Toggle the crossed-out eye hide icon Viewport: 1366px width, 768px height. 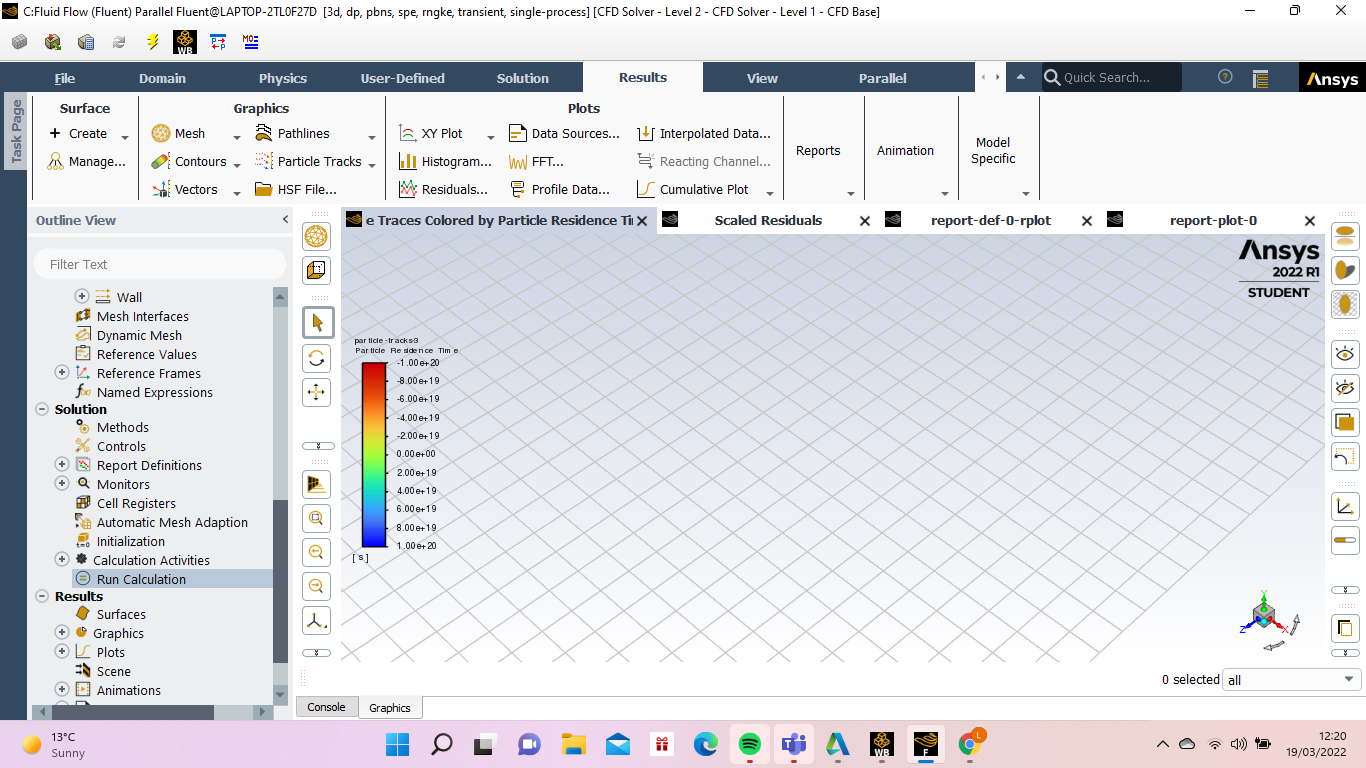1345,388
